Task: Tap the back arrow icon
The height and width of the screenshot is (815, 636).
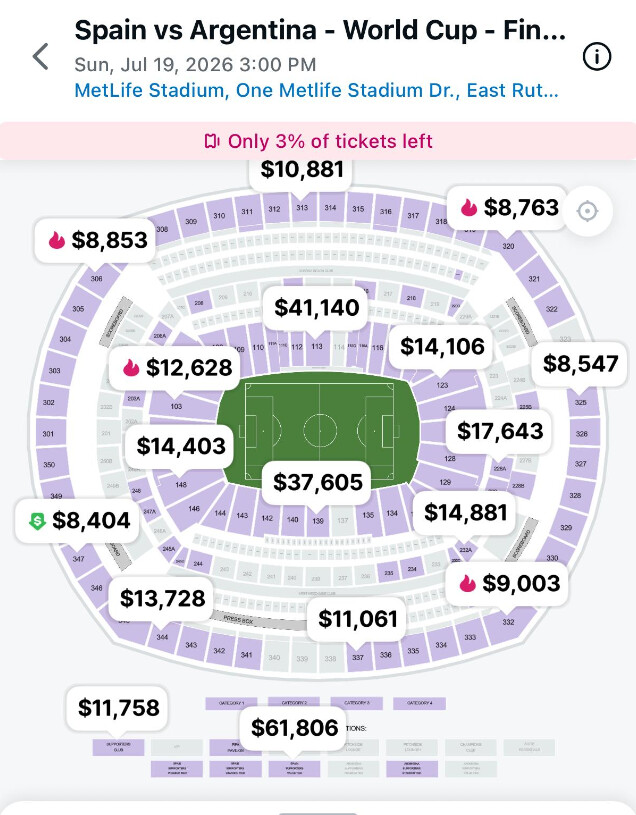Action: (41, 56)
